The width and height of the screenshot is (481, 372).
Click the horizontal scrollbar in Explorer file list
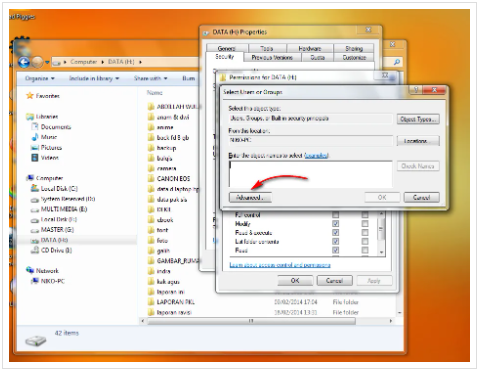coord(251,321)
